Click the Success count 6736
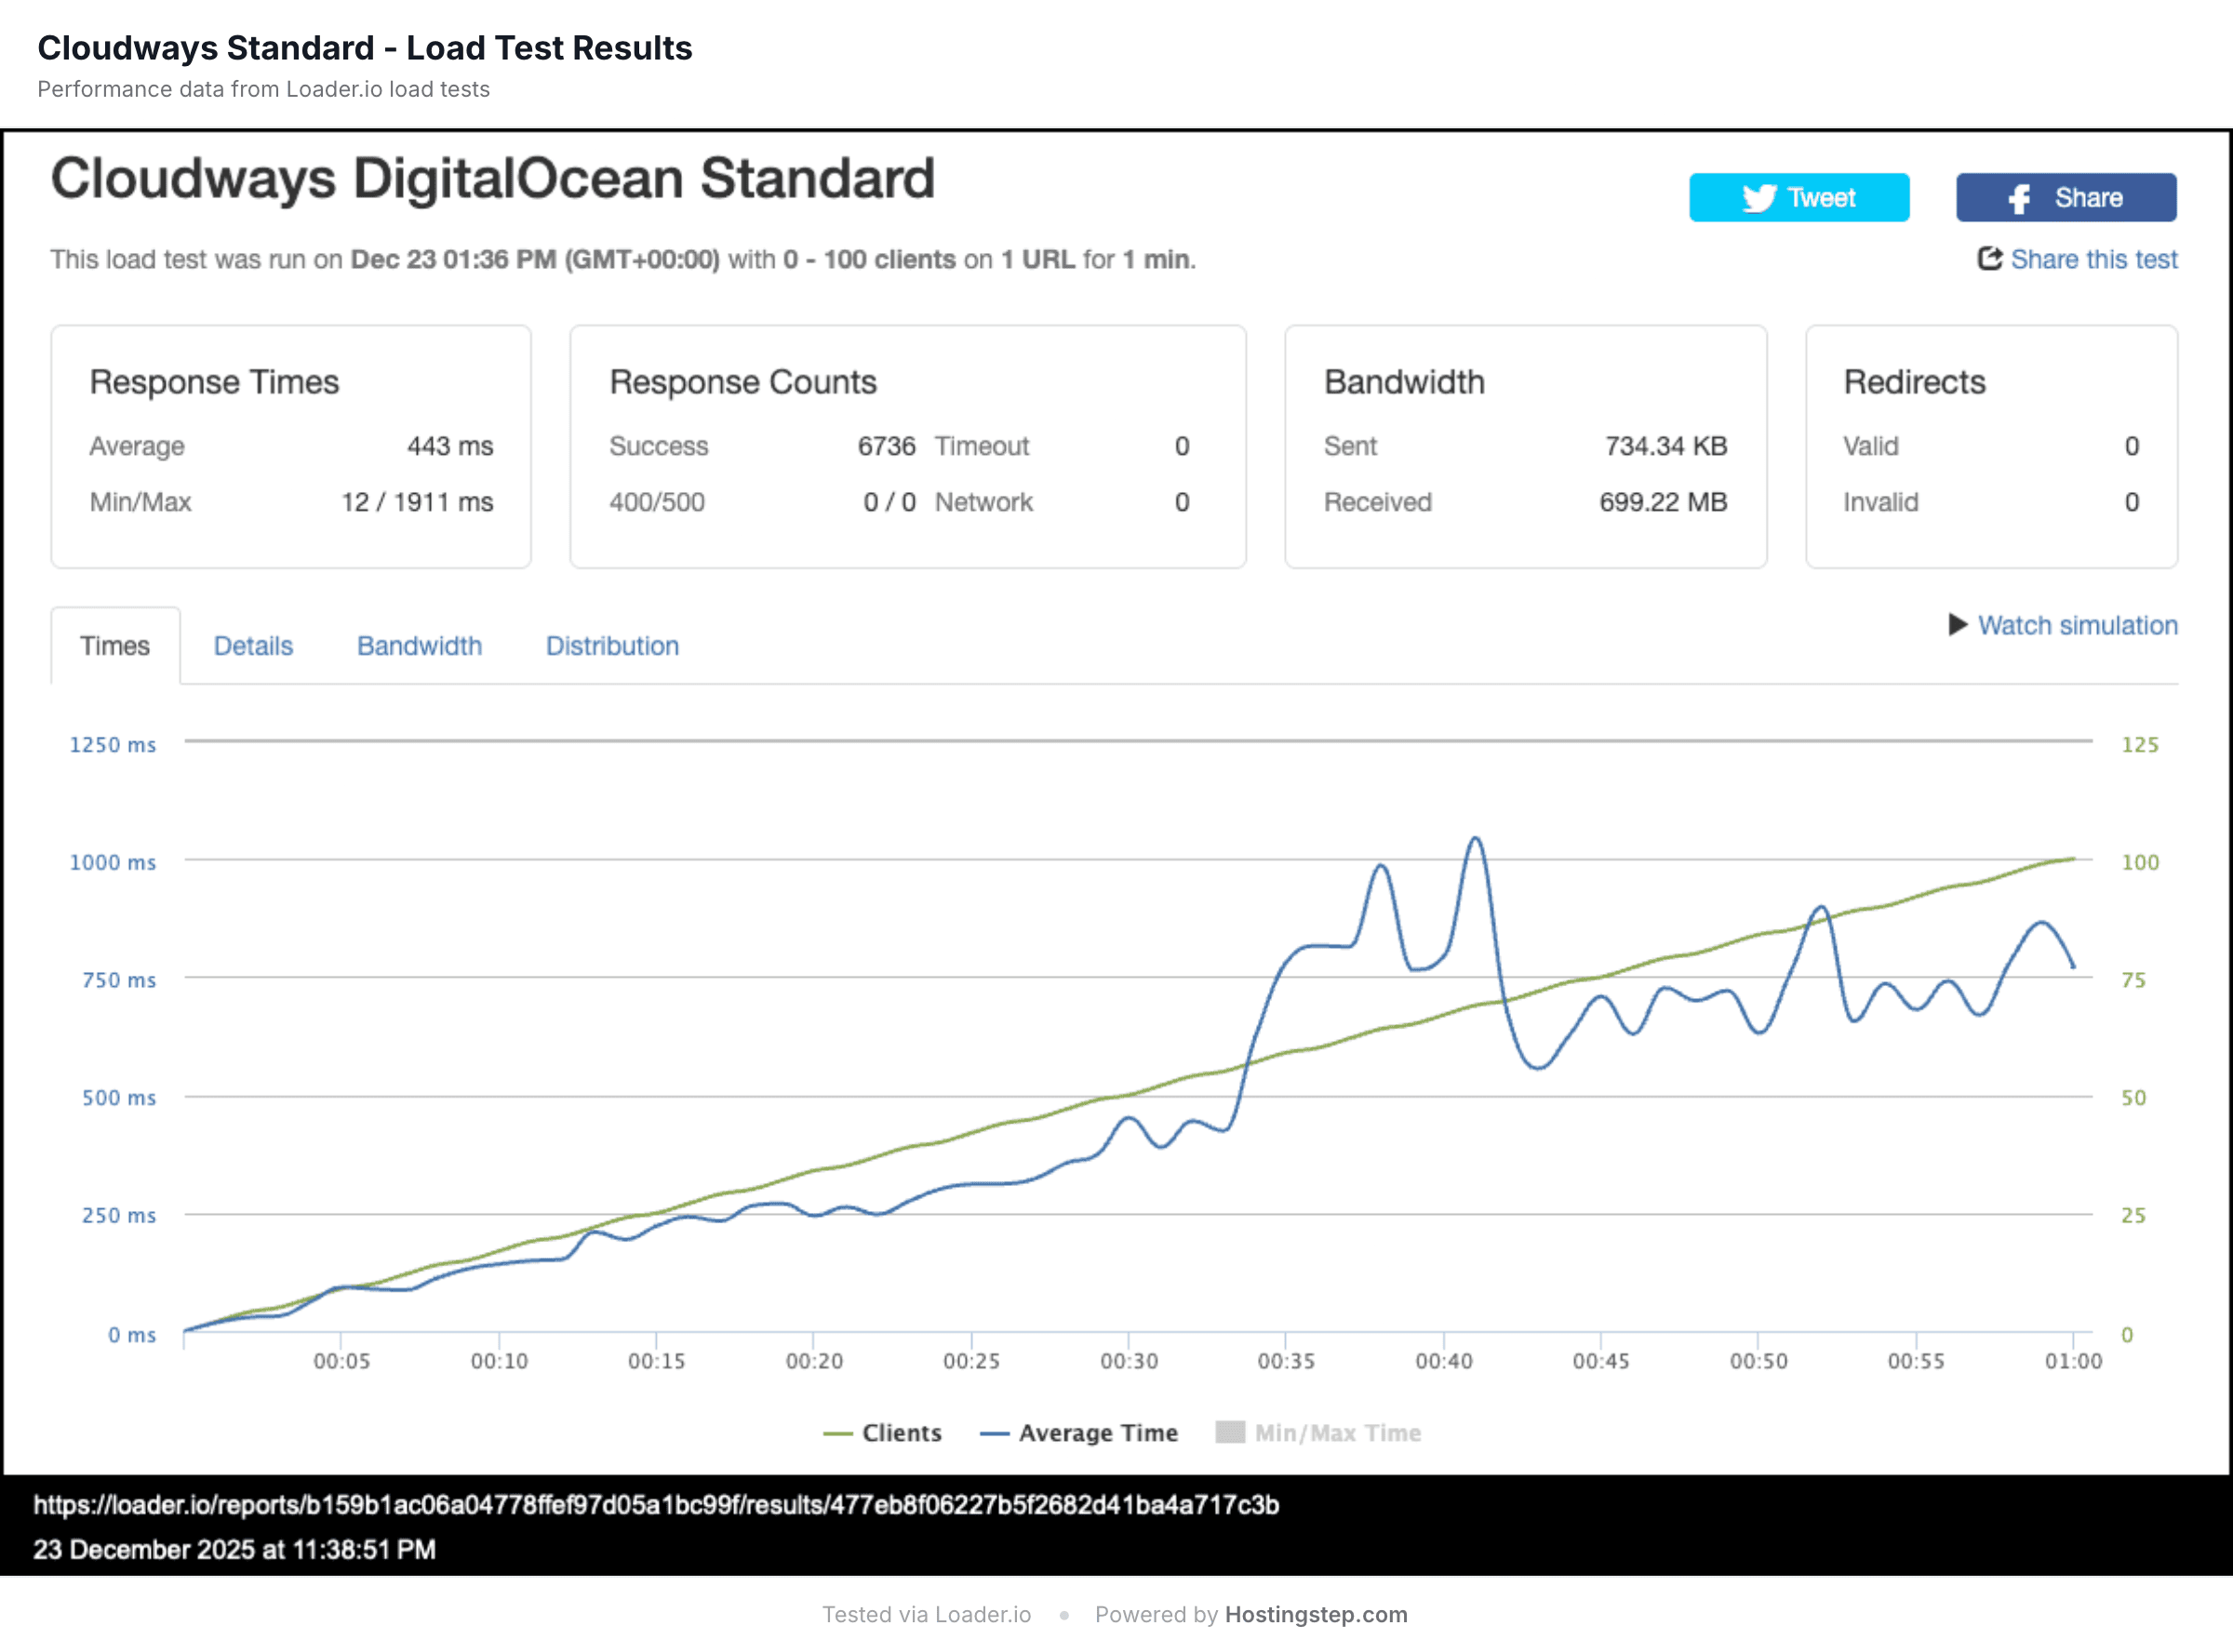This screenshot has width=2233, height=1652. click(x=886, y=446)
